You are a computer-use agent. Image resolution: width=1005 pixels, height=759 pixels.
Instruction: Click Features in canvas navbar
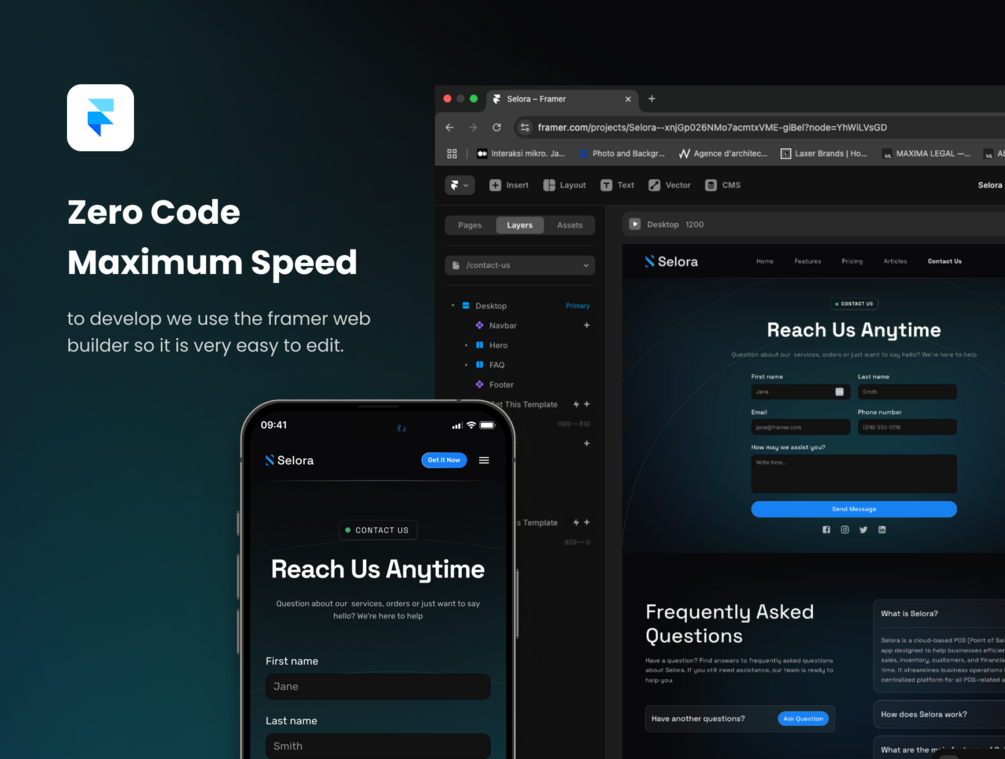pos(808,262)
